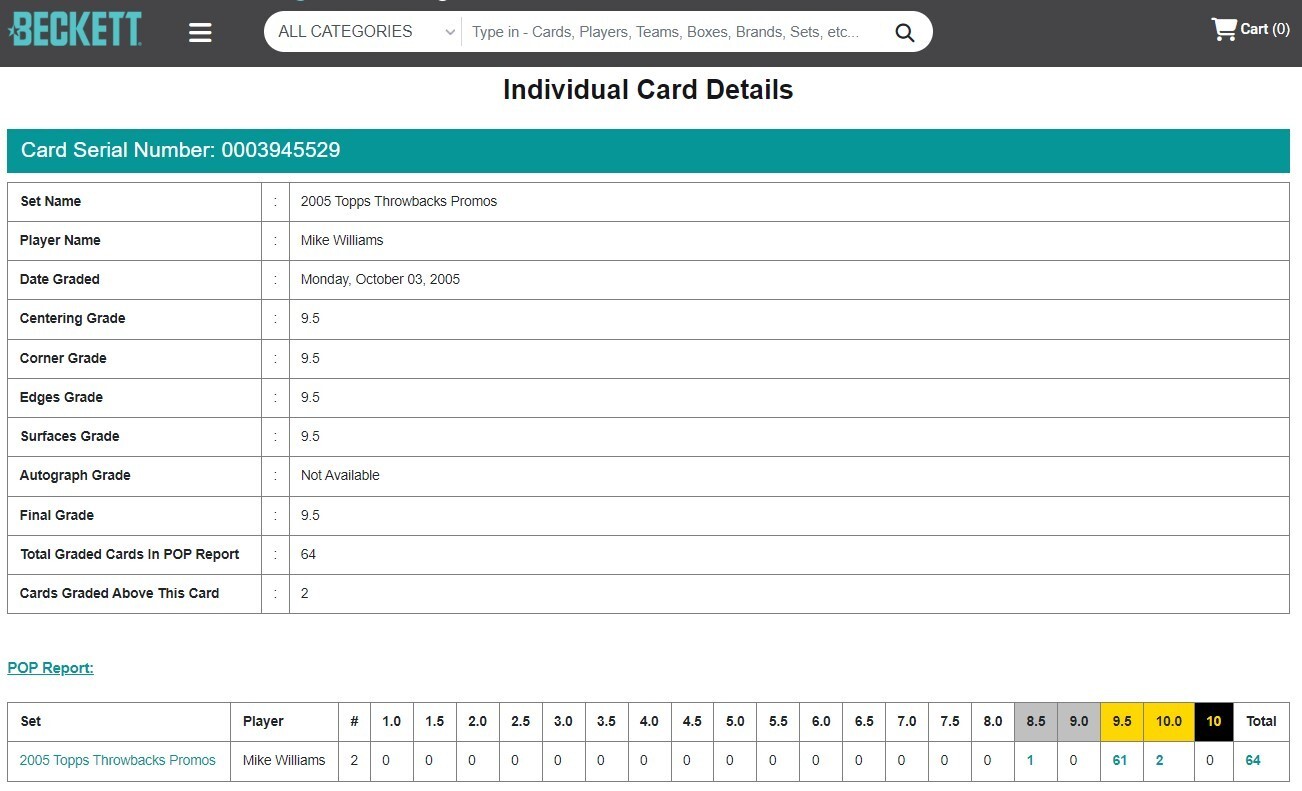Screen dimensions: 1302x791
Task: Click the Final Grade label
Action: pos(57,515)
